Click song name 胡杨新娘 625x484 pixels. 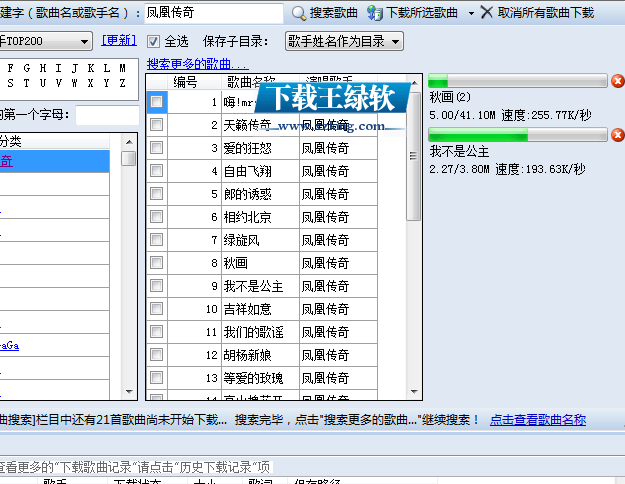pyautogui.click(x=248, y=355)
